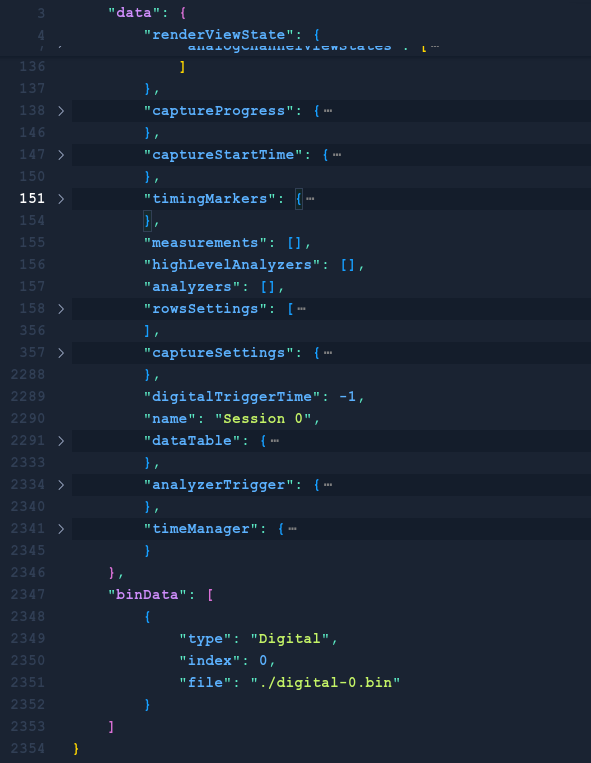Image resolution: width=591 pixels, height=763 pixels.
Task: Expand the analyzerTrigger fold chevron
Action: pyautogui.click(x=61, y=485)
